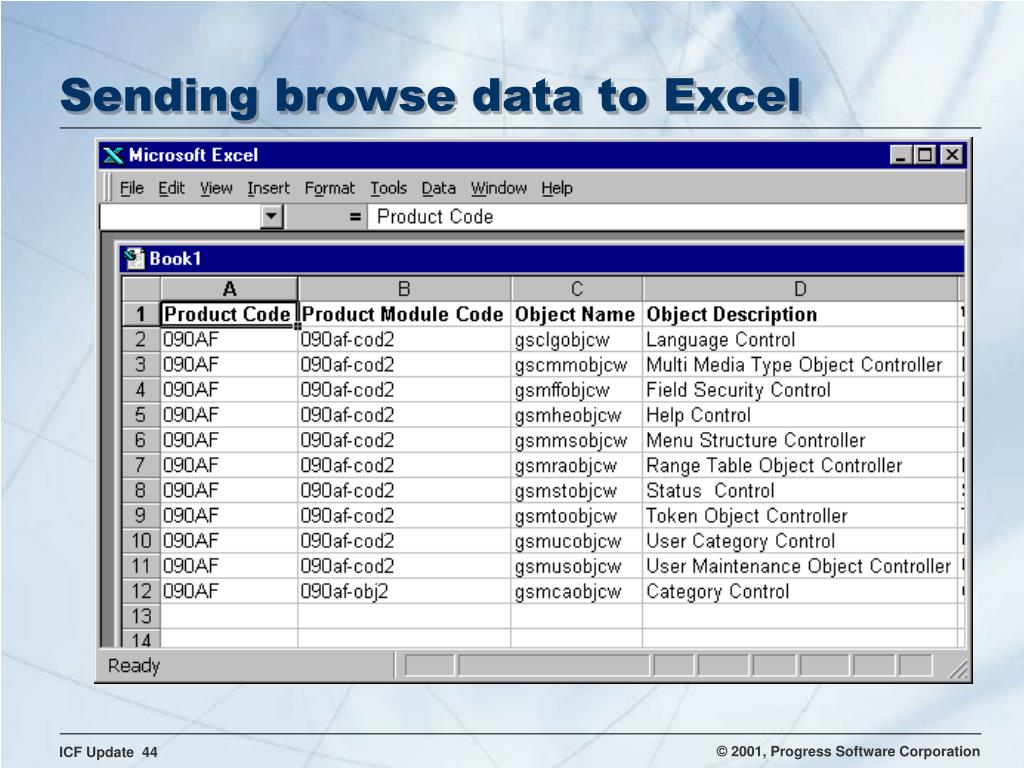Select row 5 header
The image size is (1024, 768).
(141, 415)
